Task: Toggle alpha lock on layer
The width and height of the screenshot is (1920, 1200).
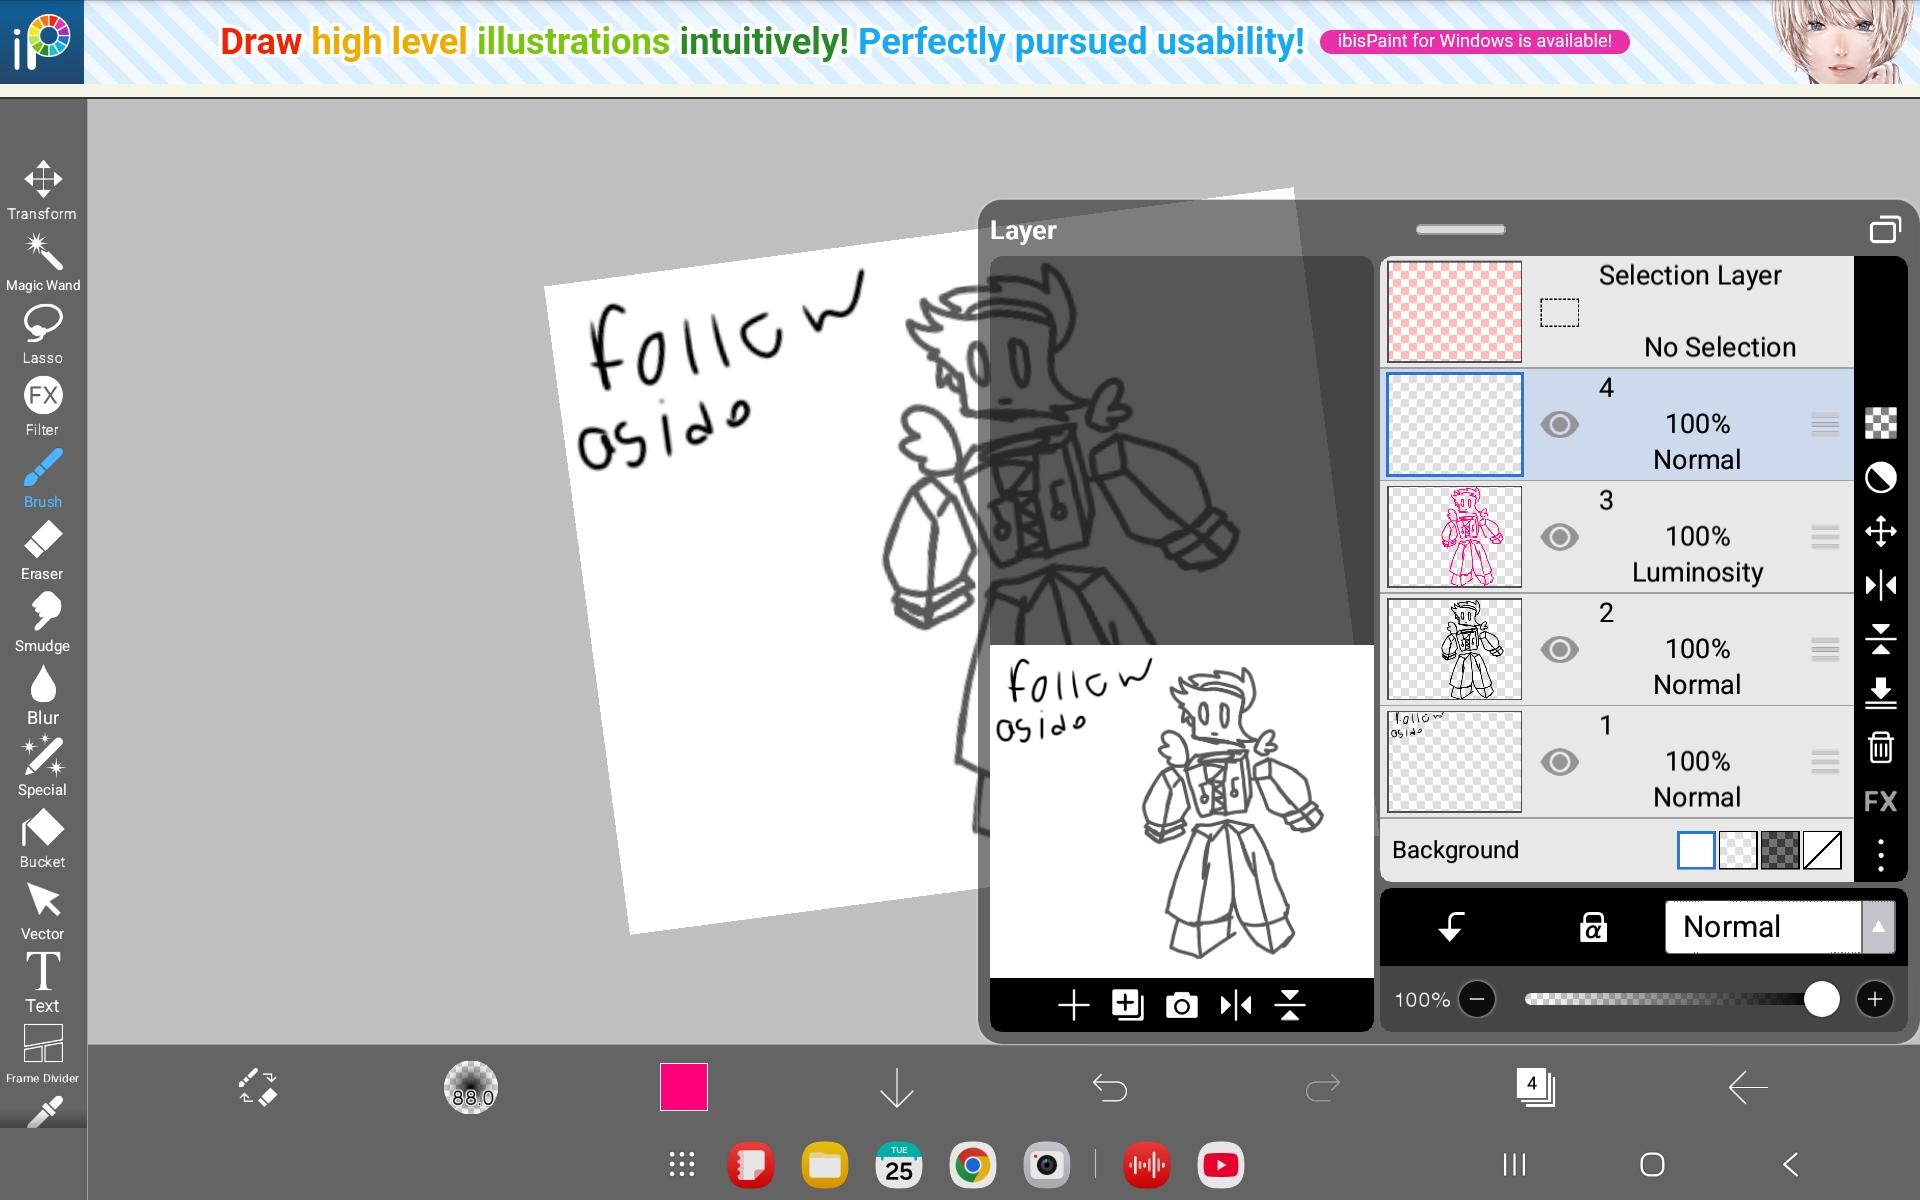Action: [1593, 927]
